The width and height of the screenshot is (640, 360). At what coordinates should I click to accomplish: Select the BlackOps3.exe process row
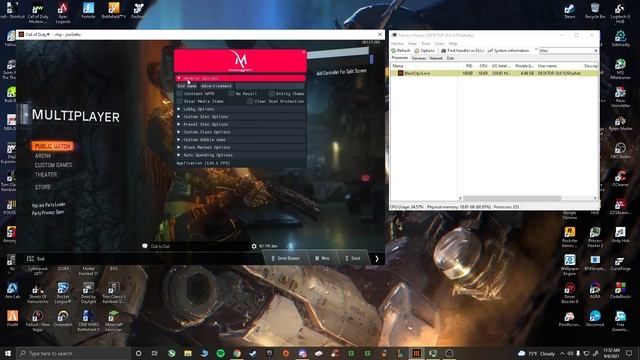click(x=494, y=73)
